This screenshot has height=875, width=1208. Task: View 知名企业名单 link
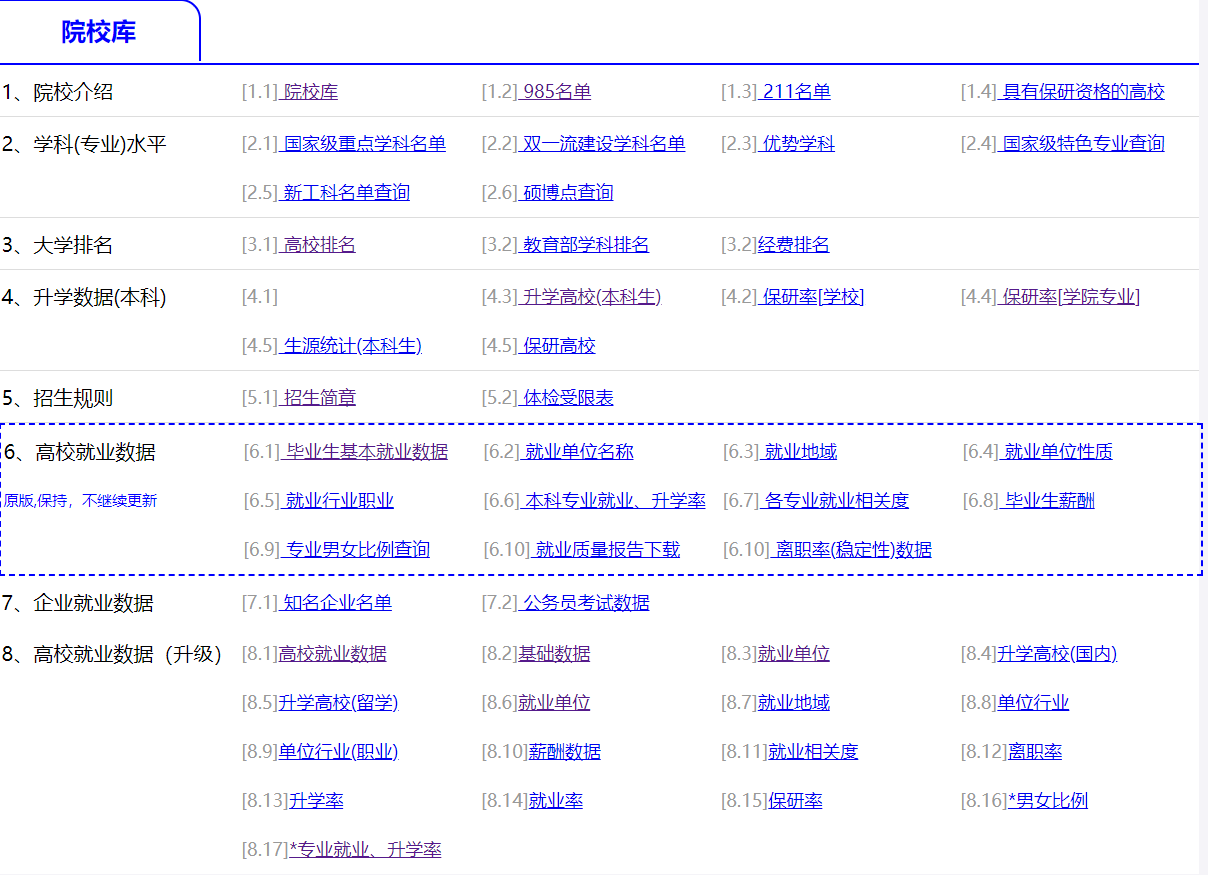[336, 603]
